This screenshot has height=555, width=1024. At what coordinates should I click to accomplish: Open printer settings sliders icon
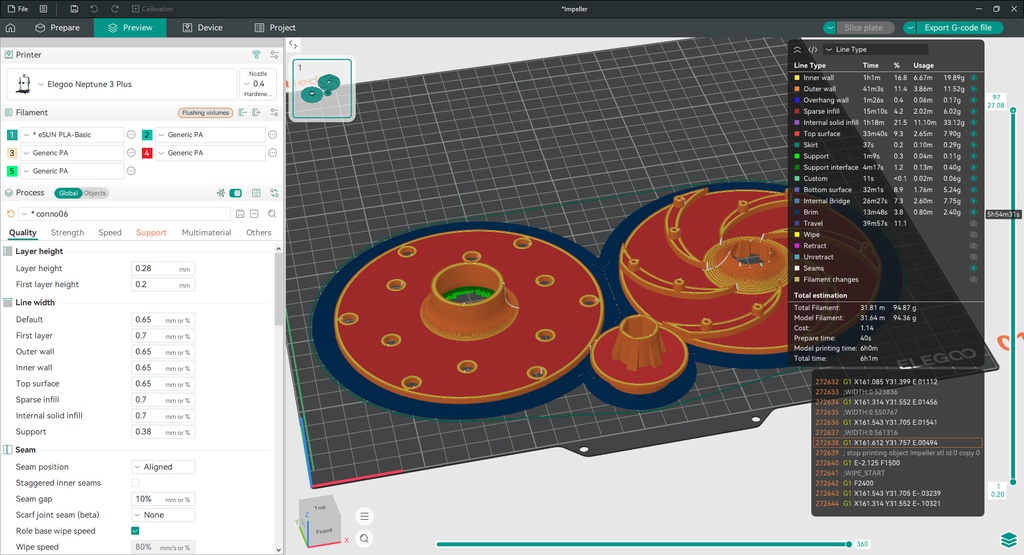[274, 55]
